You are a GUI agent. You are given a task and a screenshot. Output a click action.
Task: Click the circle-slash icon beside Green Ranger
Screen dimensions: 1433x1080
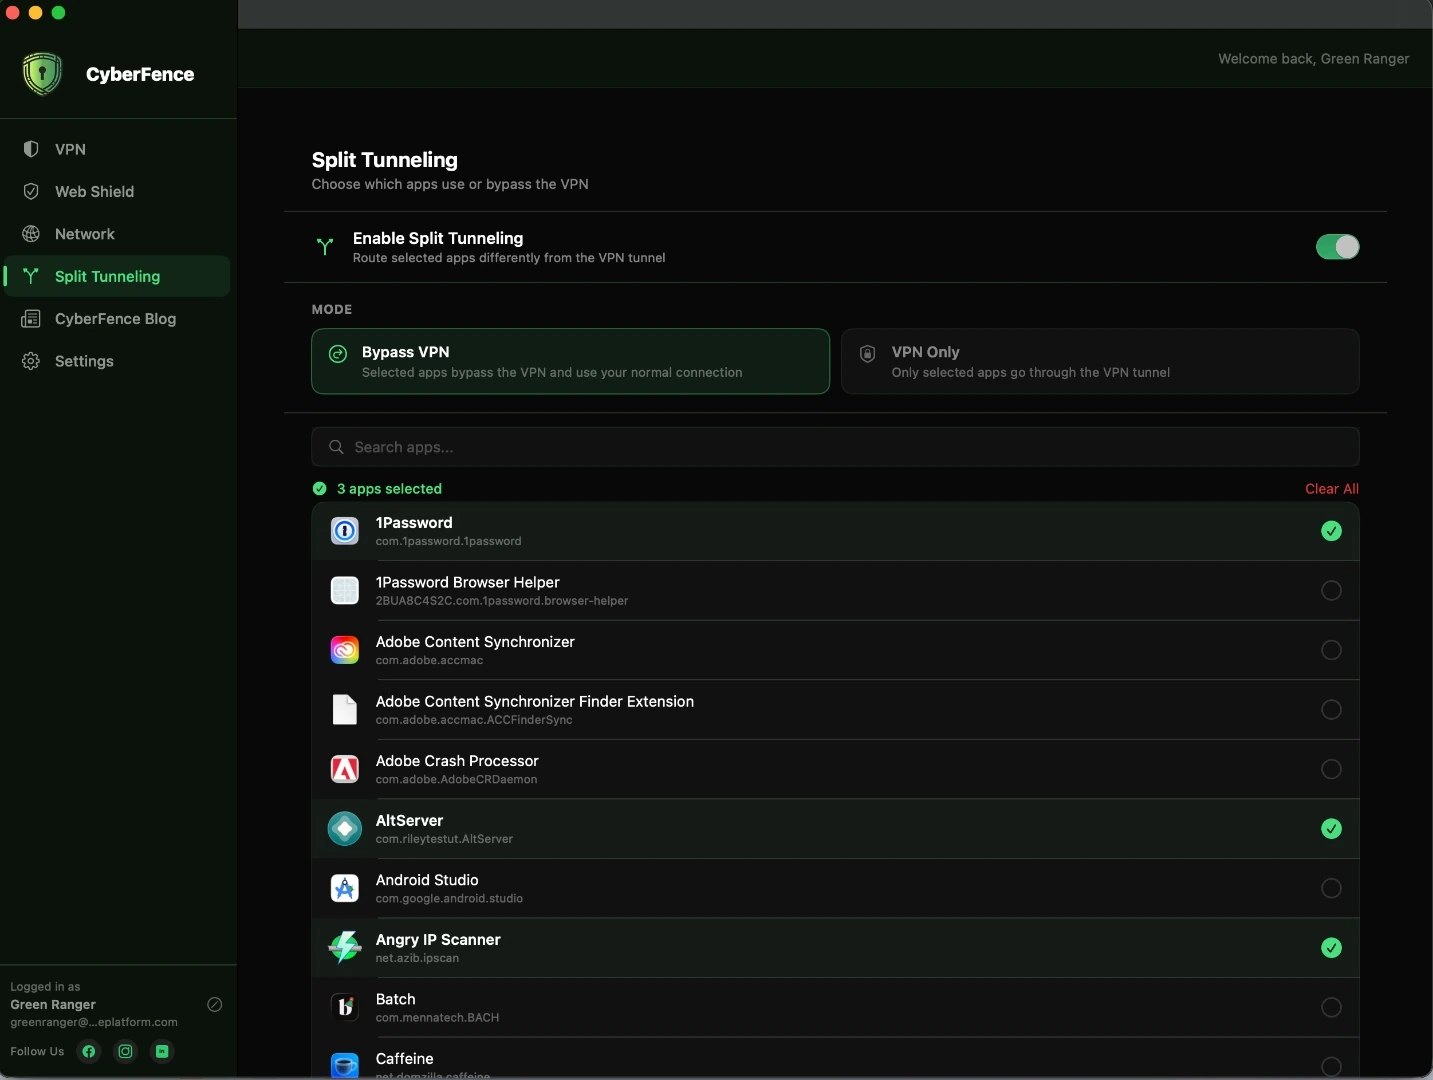coord(214,1005)
